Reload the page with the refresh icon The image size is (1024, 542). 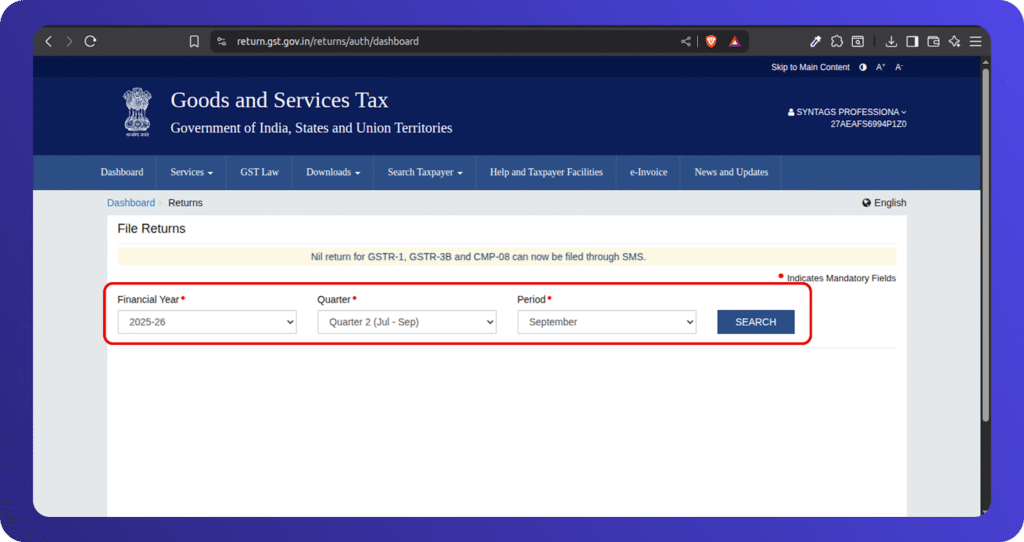[x=90, y=41]
